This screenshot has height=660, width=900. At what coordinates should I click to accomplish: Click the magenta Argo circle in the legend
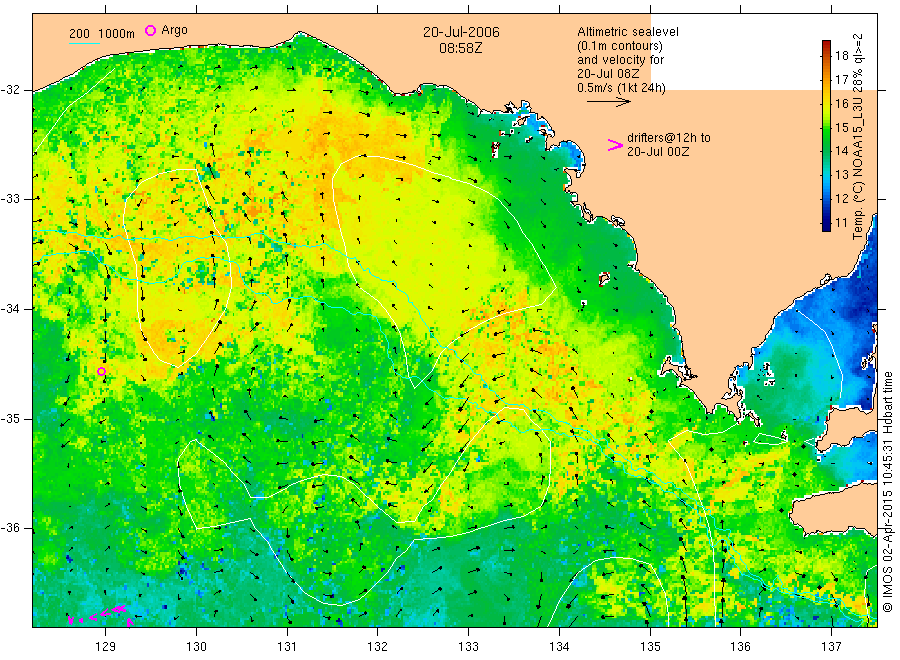click(x=150, y=30)
